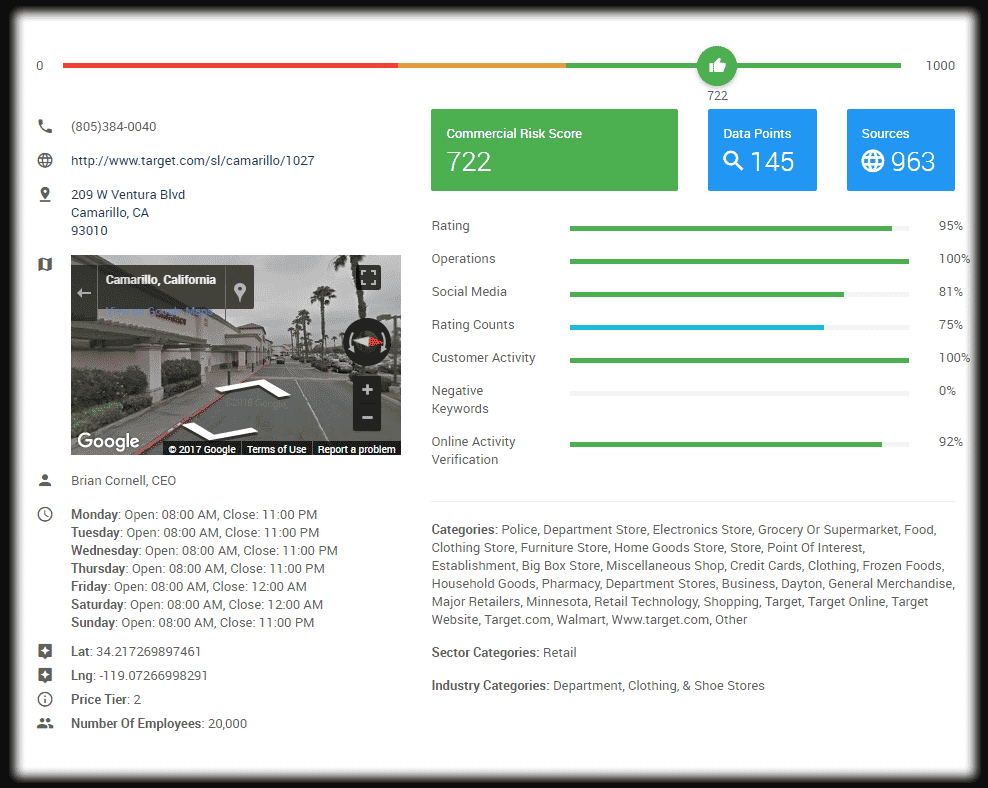The image size is (988, 788).
Task: Click Report a problem on the map
Action: (x=356, y=449)
